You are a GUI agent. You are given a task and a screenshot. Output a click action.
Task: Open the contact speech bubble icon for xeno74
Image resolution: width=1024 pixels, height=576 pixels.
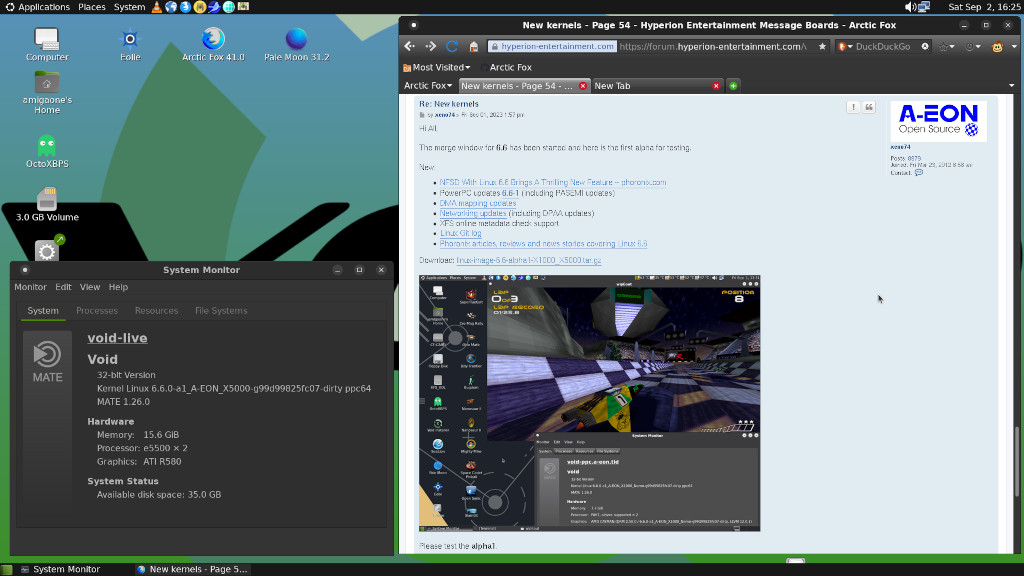pyautogui.click(x=919, y=173)
